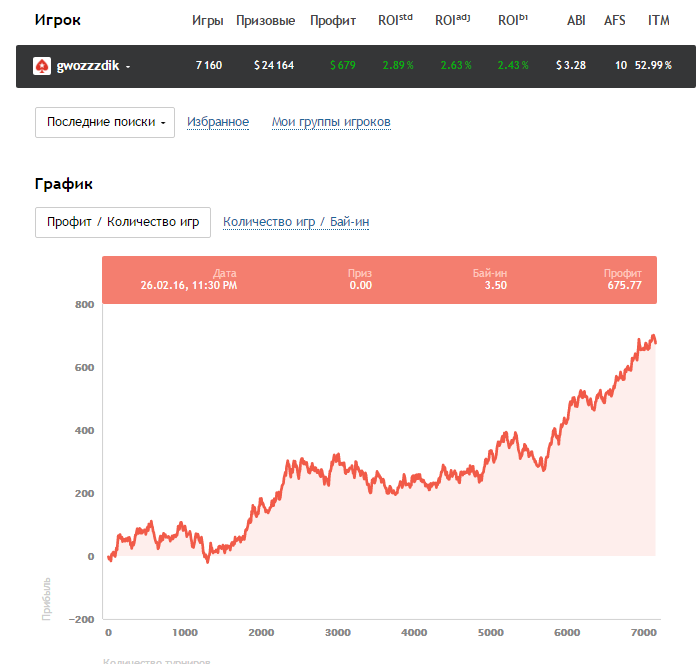697x664 pixels.
Task: Click the red chart tooltip date header
Action: [x=189, y=279]
